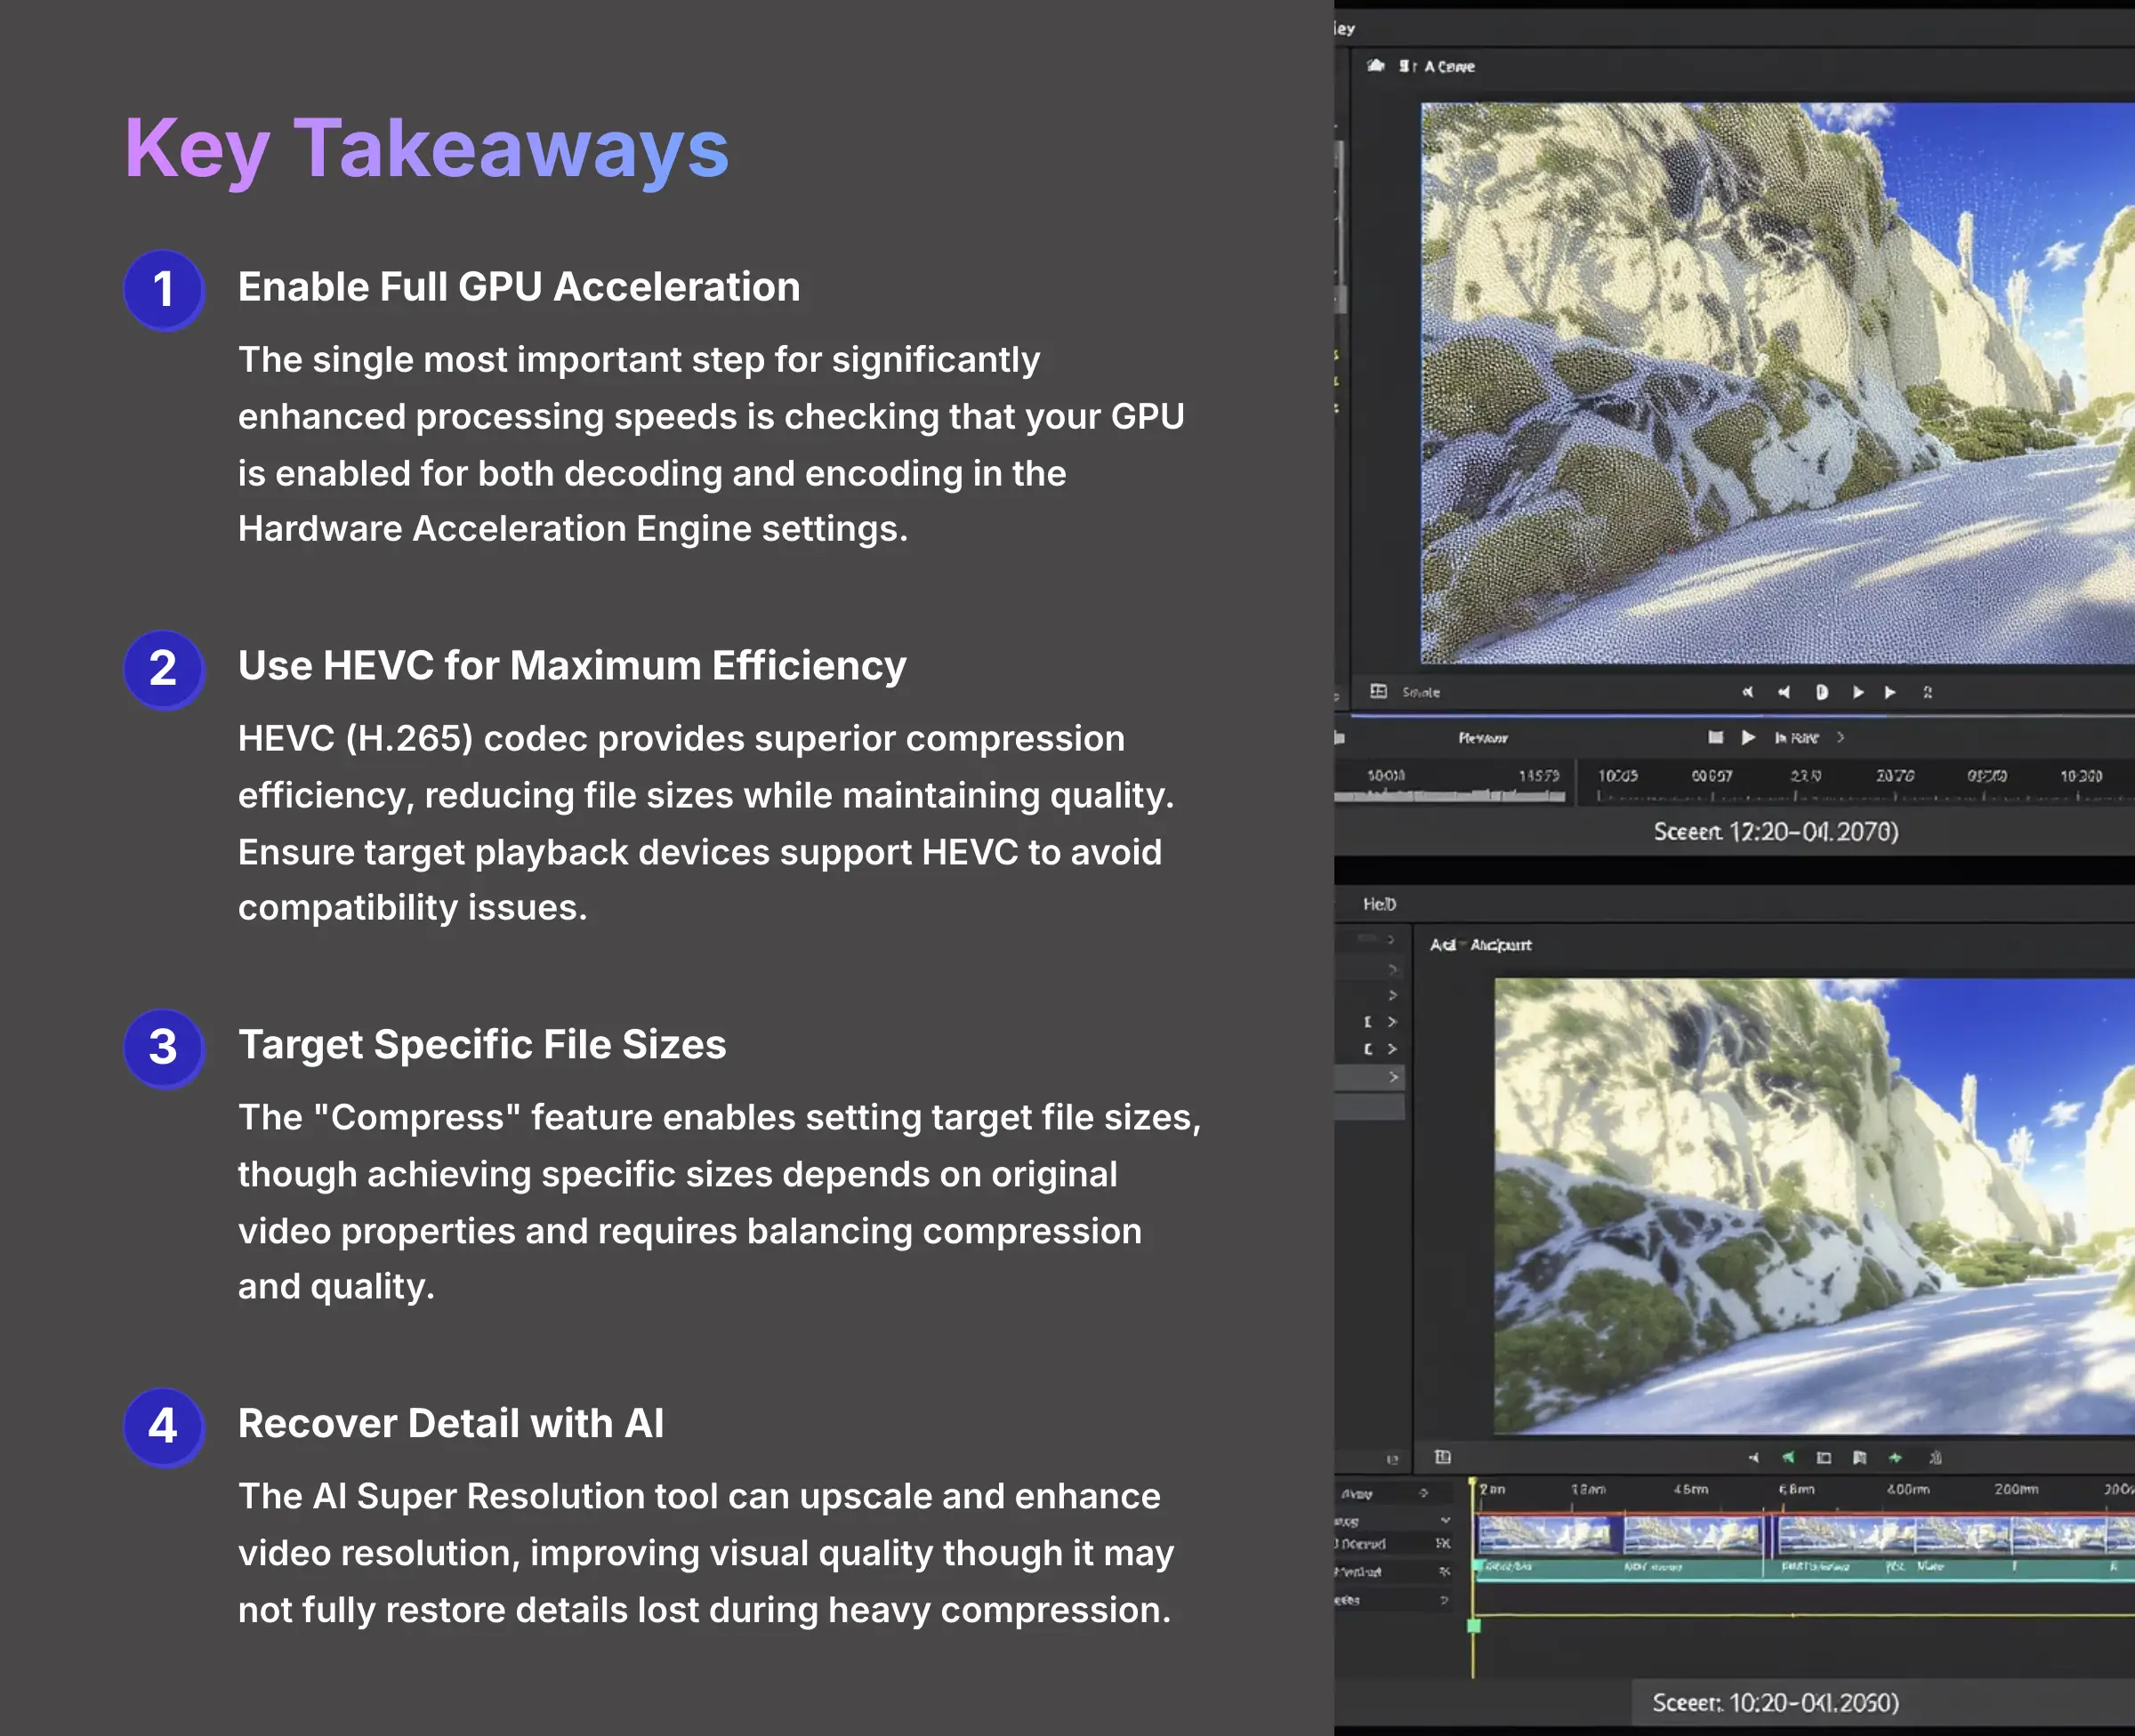Step back one frame in upper preview controls
Image resolution: width=2135 pixels, height=1736 pixels.
pyautogui.click(x=1784, y=692)
